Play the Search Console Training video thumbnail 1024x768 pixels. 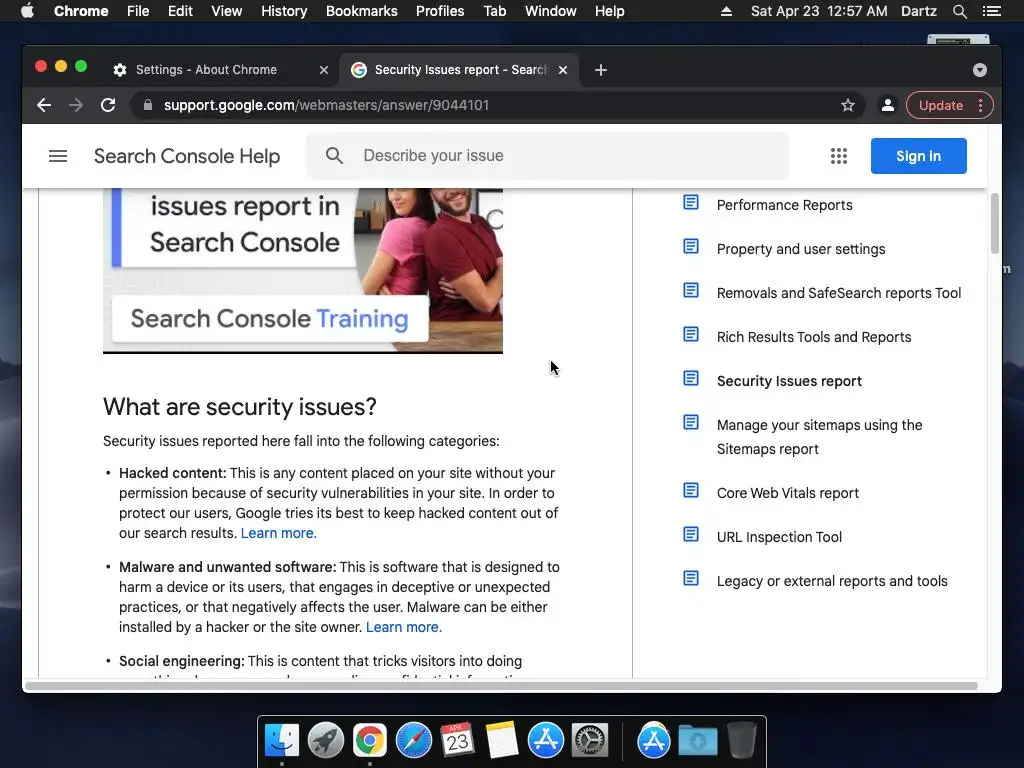pos(303,270)
